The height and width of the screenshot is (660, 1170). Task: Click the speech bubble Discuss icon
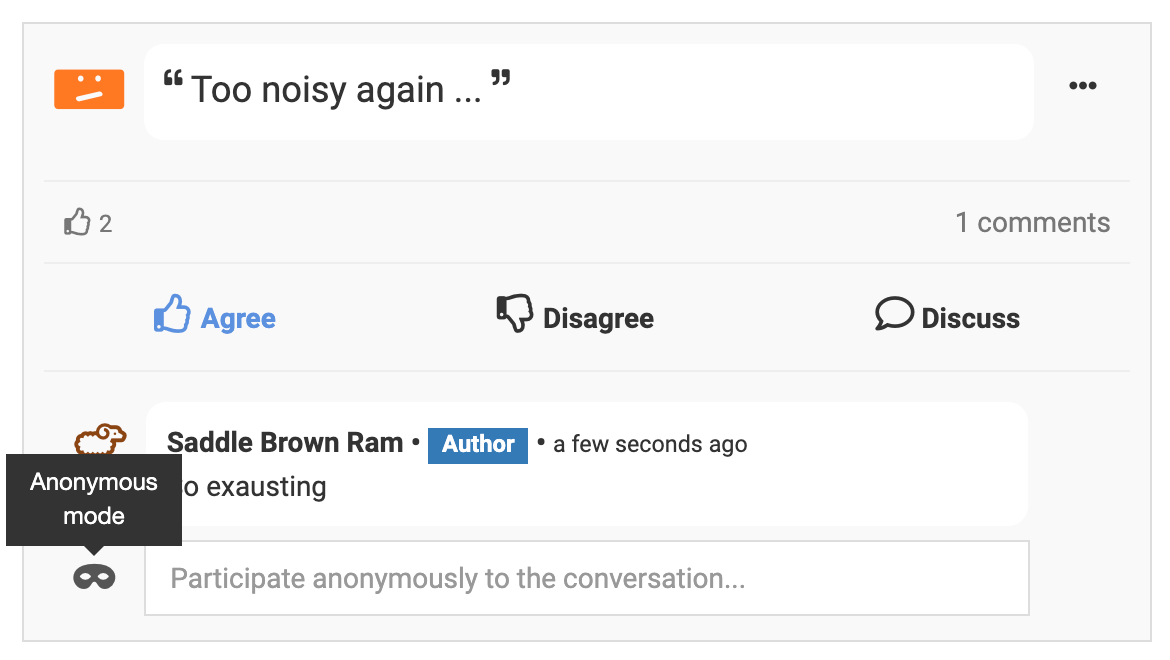pos(894,314)
